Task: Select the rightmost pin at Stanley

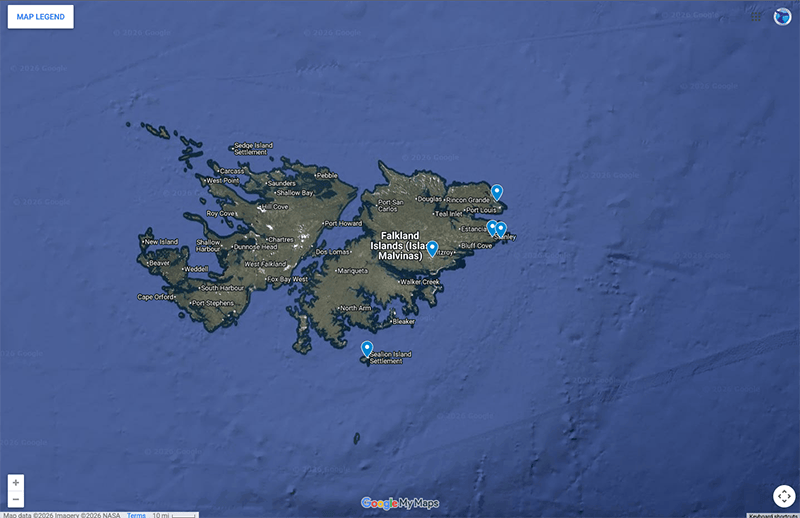Action: pyautogui.click(x=502, y=228)
